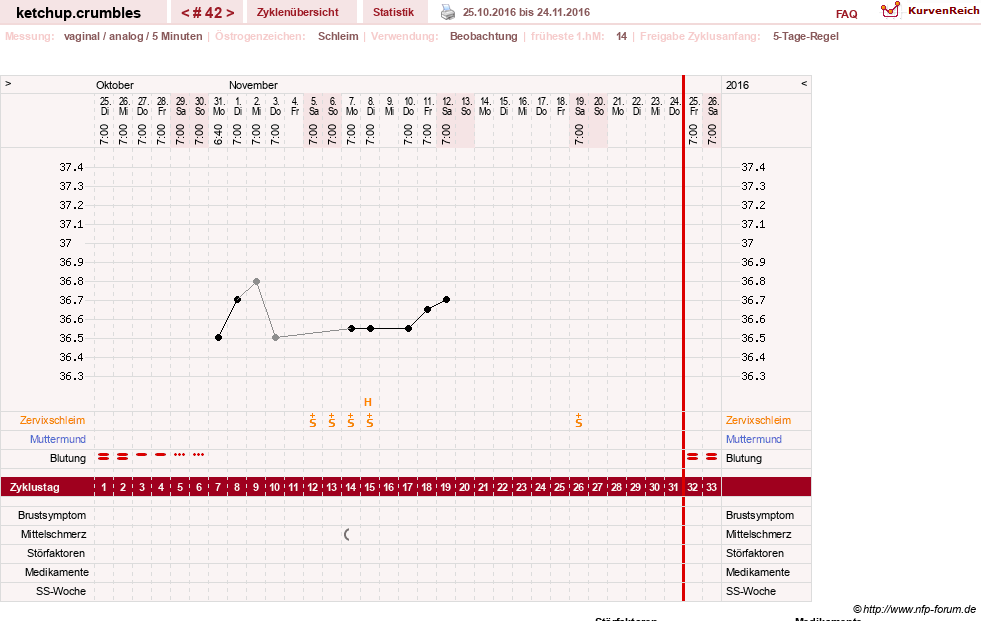This screenshot has width=981, height=621.
Task: Click the left Störfaktoren row label
Action: pyautogui.click(x=56, y=553)
